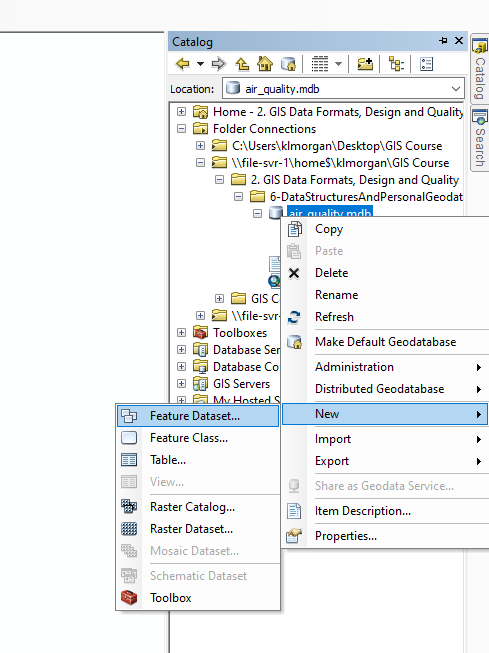This screenshot has width=489, height=653.
Task: Click the Back arrow in Catalog toolbar
Action: click(x=183, y=64)
